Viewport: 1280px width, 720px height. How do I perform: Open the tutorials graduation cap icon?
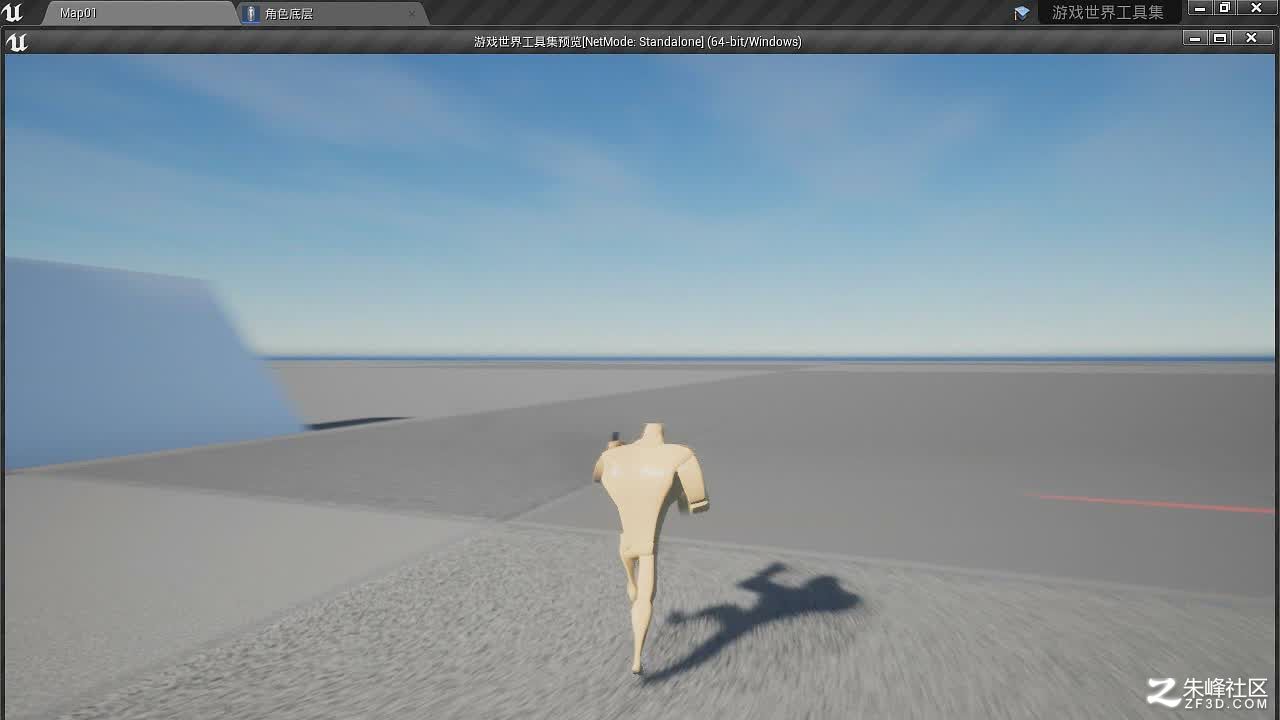pos(1021,13)
